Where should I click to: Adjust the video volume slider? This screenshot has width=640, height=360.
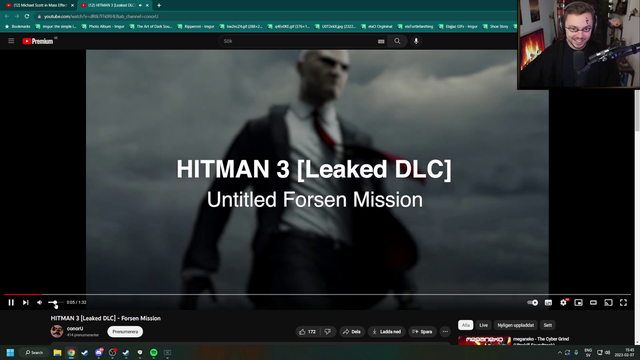click(x=56, y=302)
